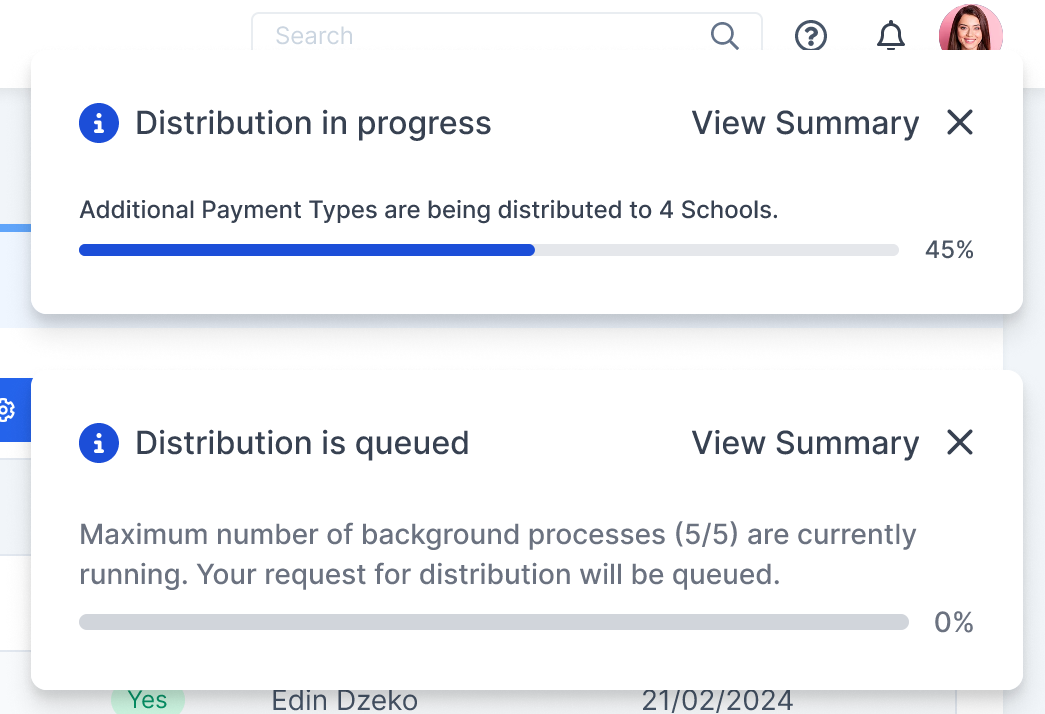Open the user profile avatar

click(x=970, y=29)
